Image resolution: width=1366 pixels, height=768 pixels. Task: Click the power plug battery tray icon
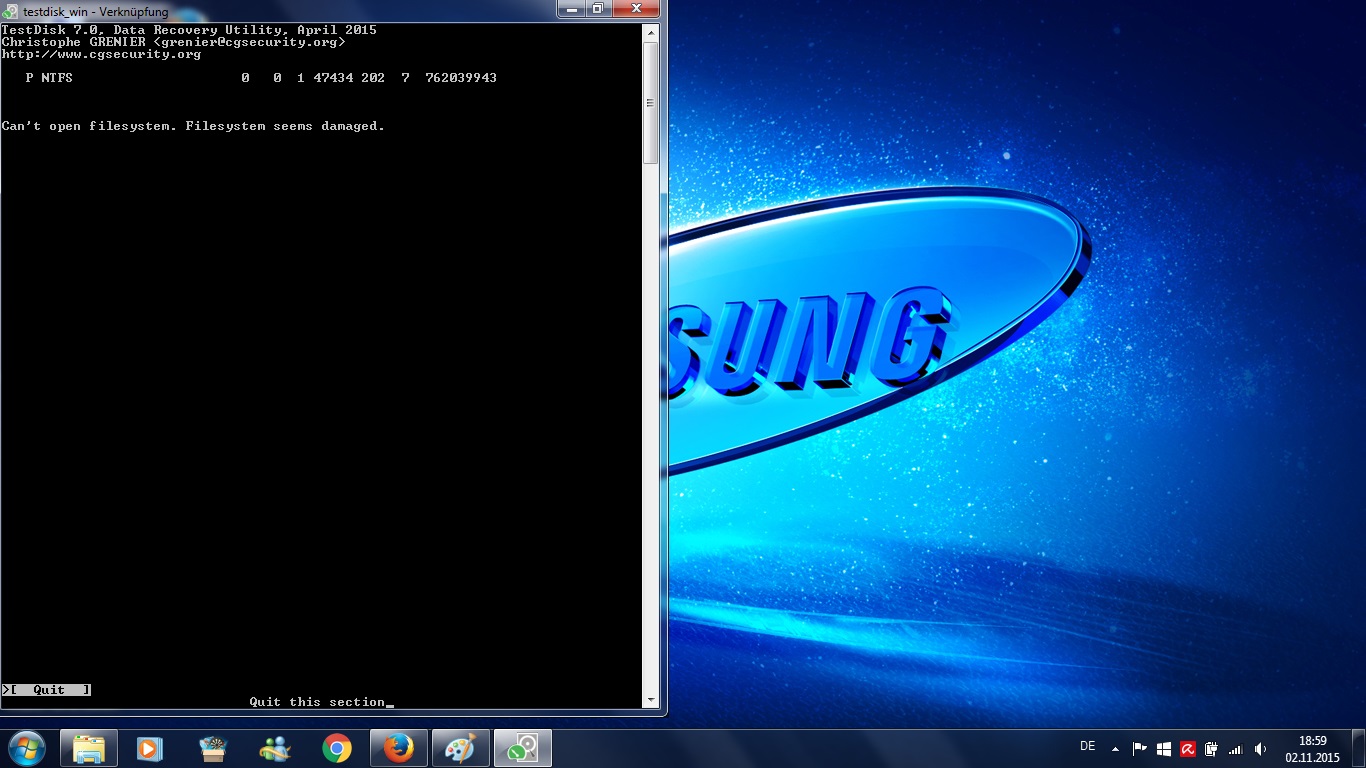coord(1211,748)
